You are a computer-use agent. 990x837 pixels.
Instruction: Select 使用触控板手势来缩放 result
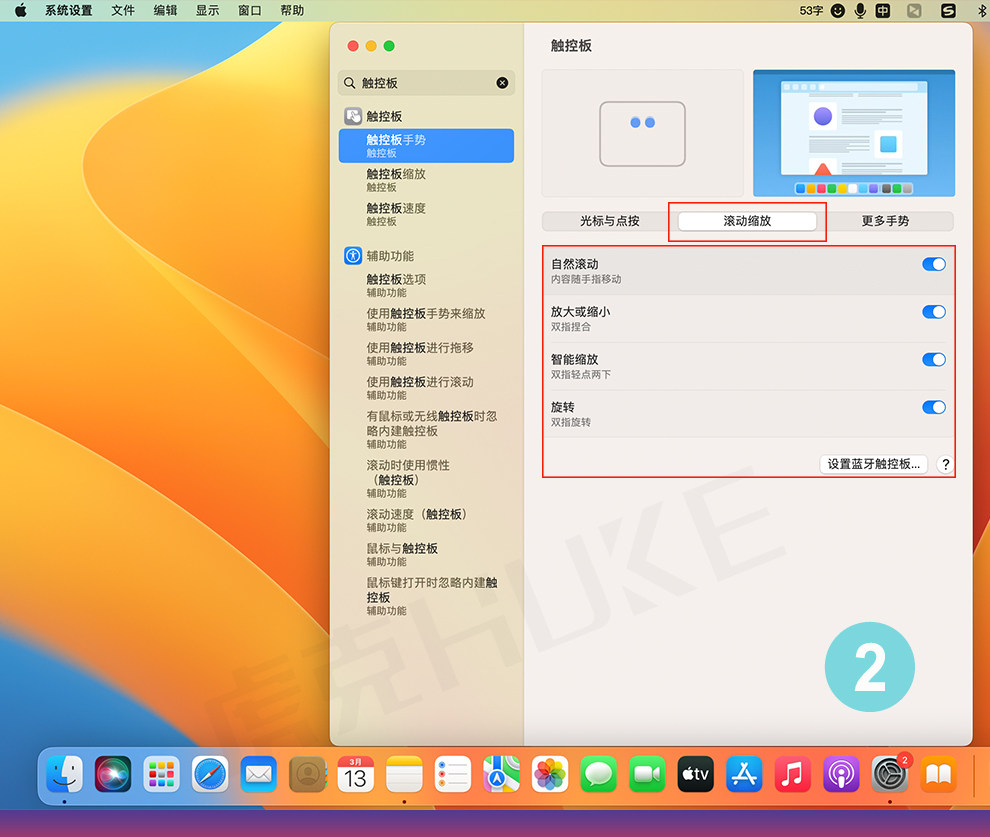pos(426,319)
